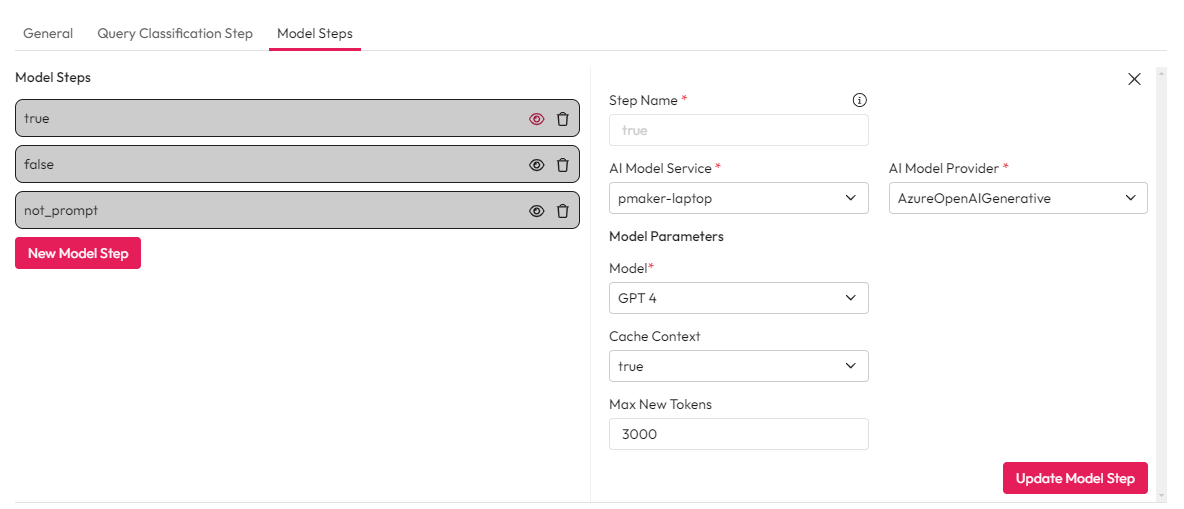This screenshot has width=1184, height=509.
Task: Click the Step Name info icon
Action: click(859, 100)
